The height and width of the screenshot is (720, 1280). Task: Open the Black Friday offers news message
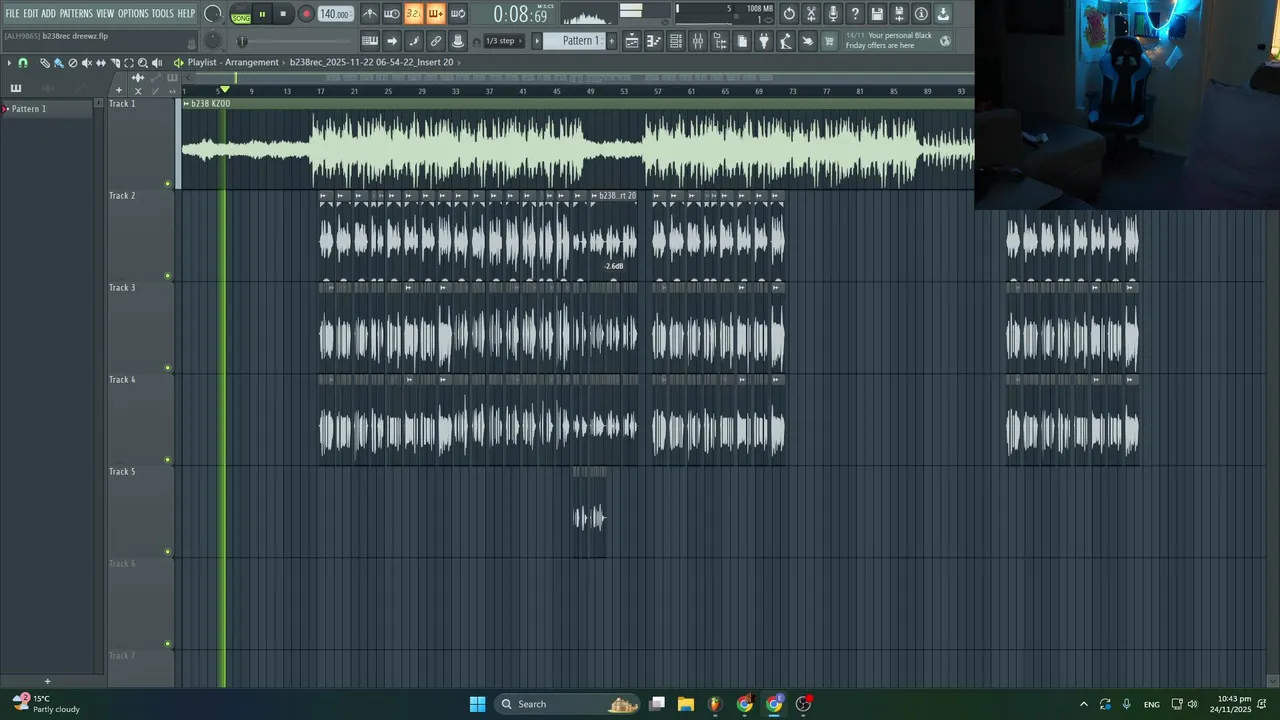888,41
